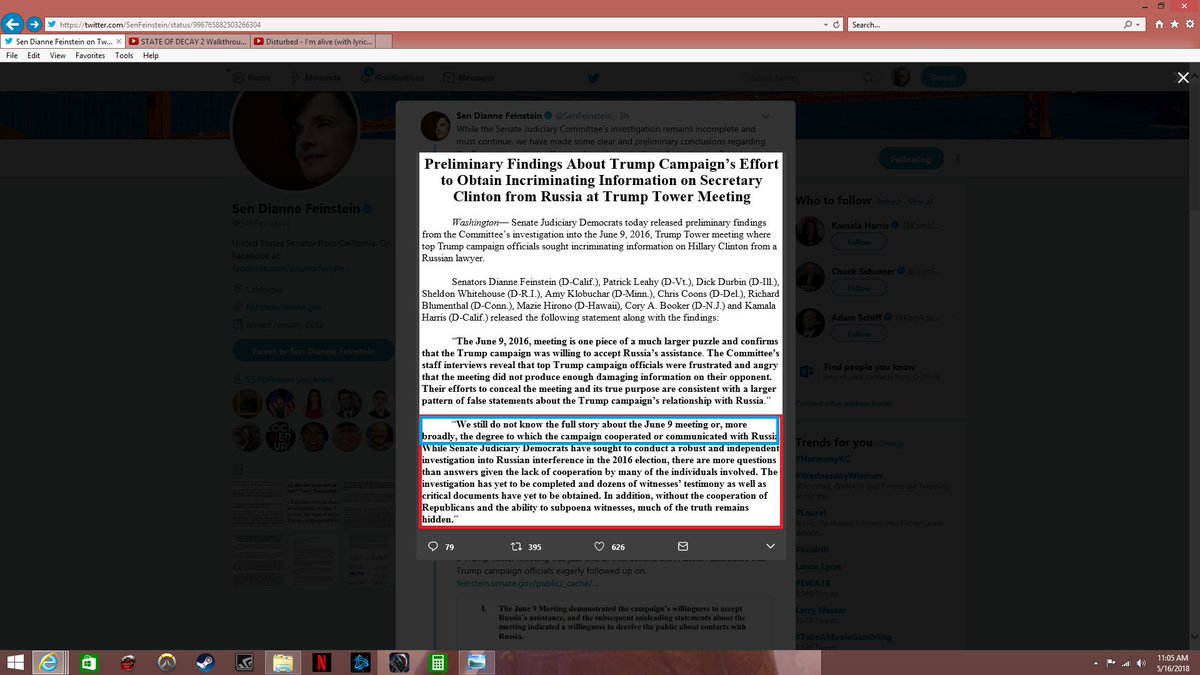The height and width of the screenshot is (675, 1200).
Task: Reply to the tweet via the speech bubble icon
Action: [433, 547]
